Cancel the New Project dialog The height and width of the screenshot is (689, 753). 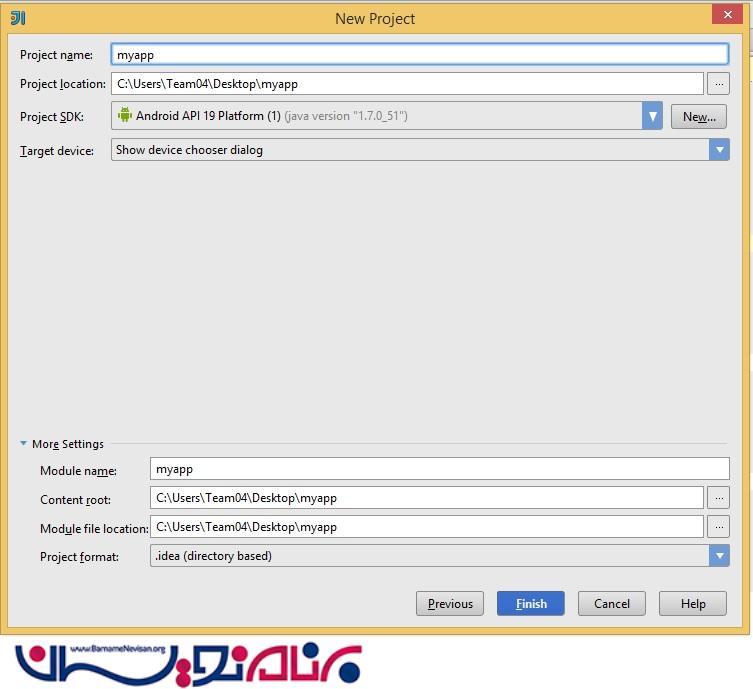tap(611, 604)
